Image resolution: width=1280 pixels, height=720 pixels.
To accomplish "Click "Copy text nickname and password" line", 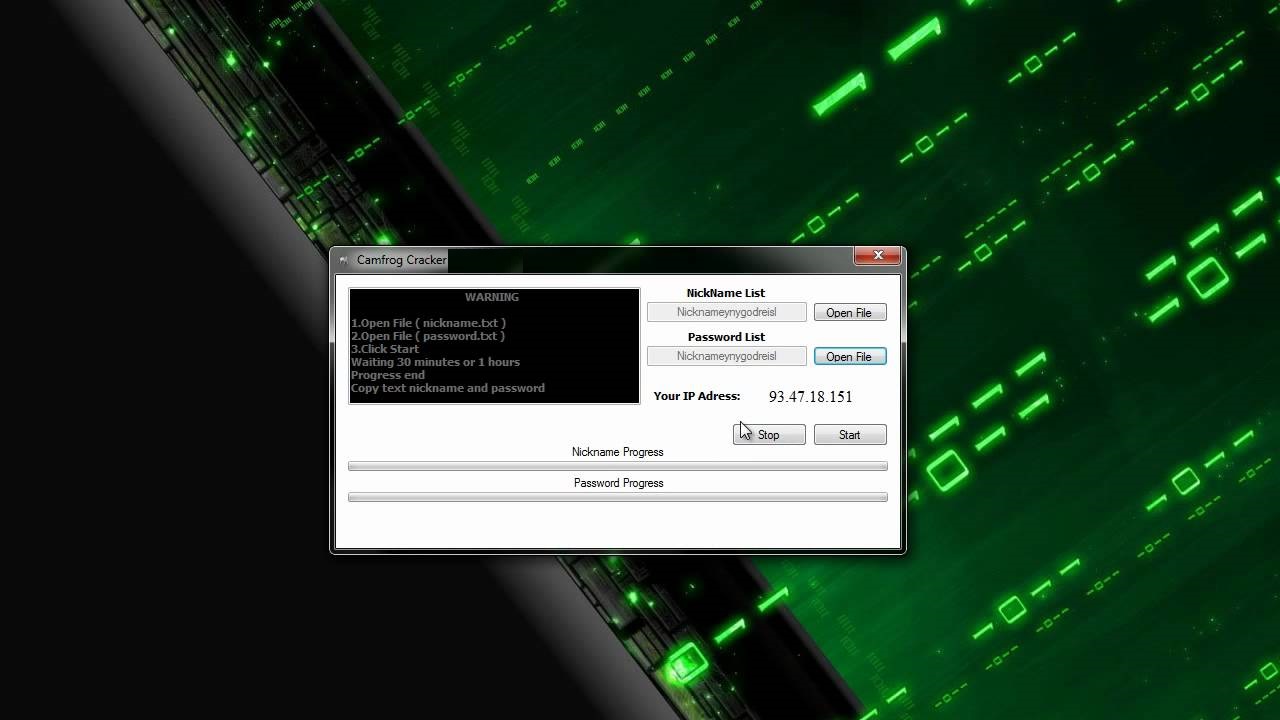I will coord(448,388).
